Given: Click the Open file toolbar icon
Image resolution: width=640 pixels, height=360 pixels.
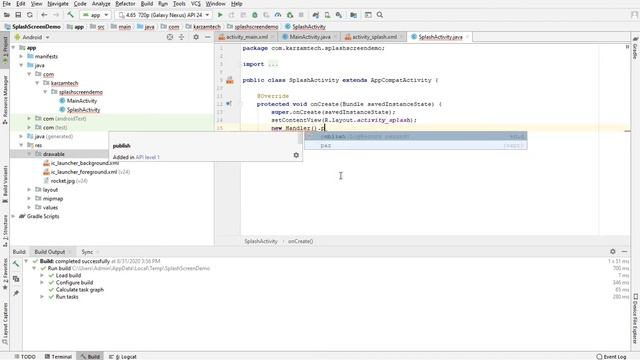Looking at the screenshot, I should (7, 15).
